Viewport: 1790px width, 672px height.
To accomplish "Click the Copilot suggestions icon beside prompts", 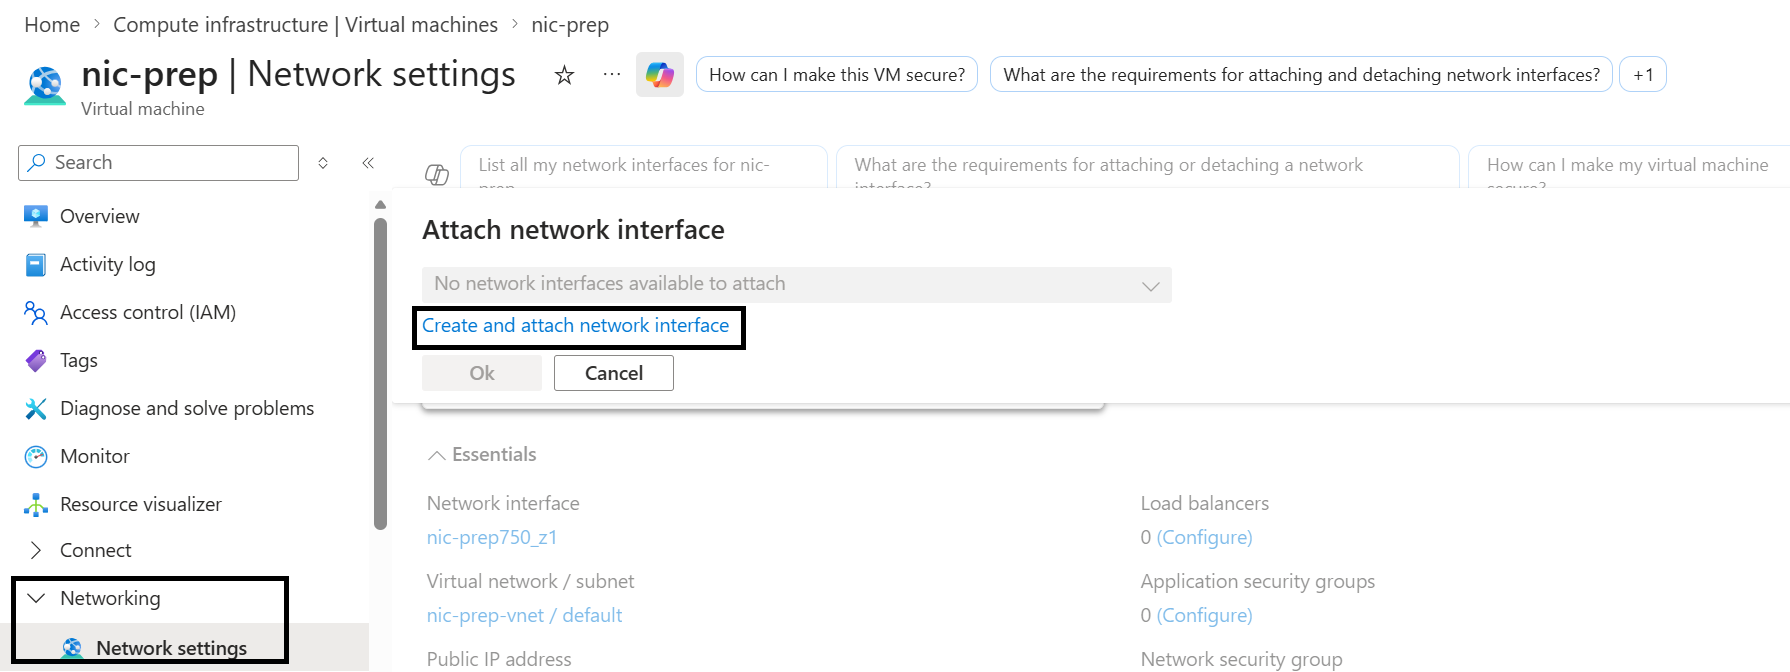I will (437, 174).
